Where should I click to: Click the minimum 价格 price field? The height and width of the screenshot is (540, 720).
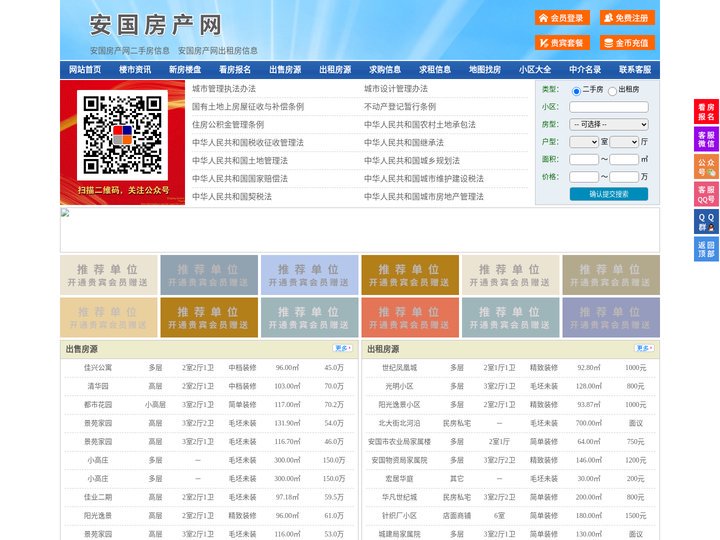point(584,177)
